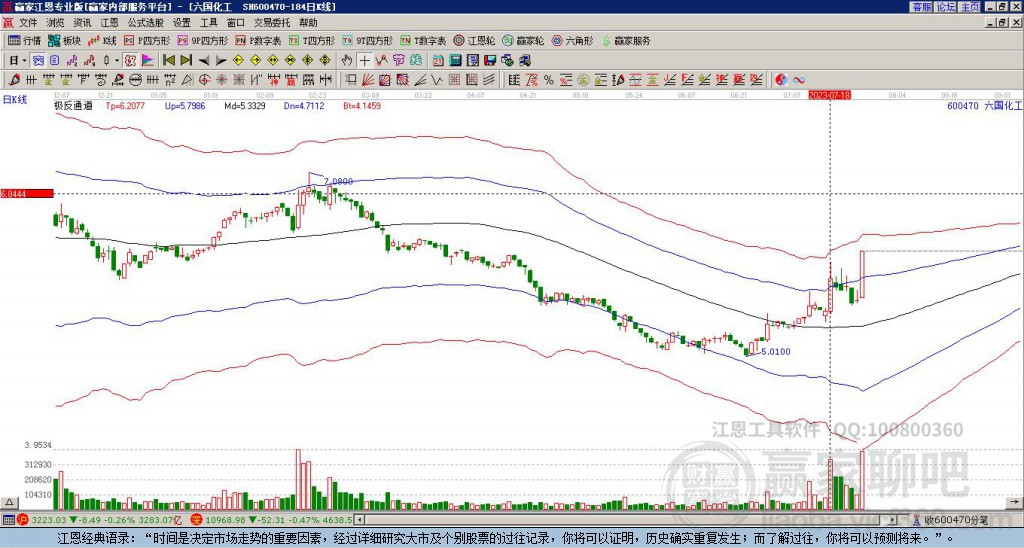Open the calendar icon with 21

tap(438, 61)
